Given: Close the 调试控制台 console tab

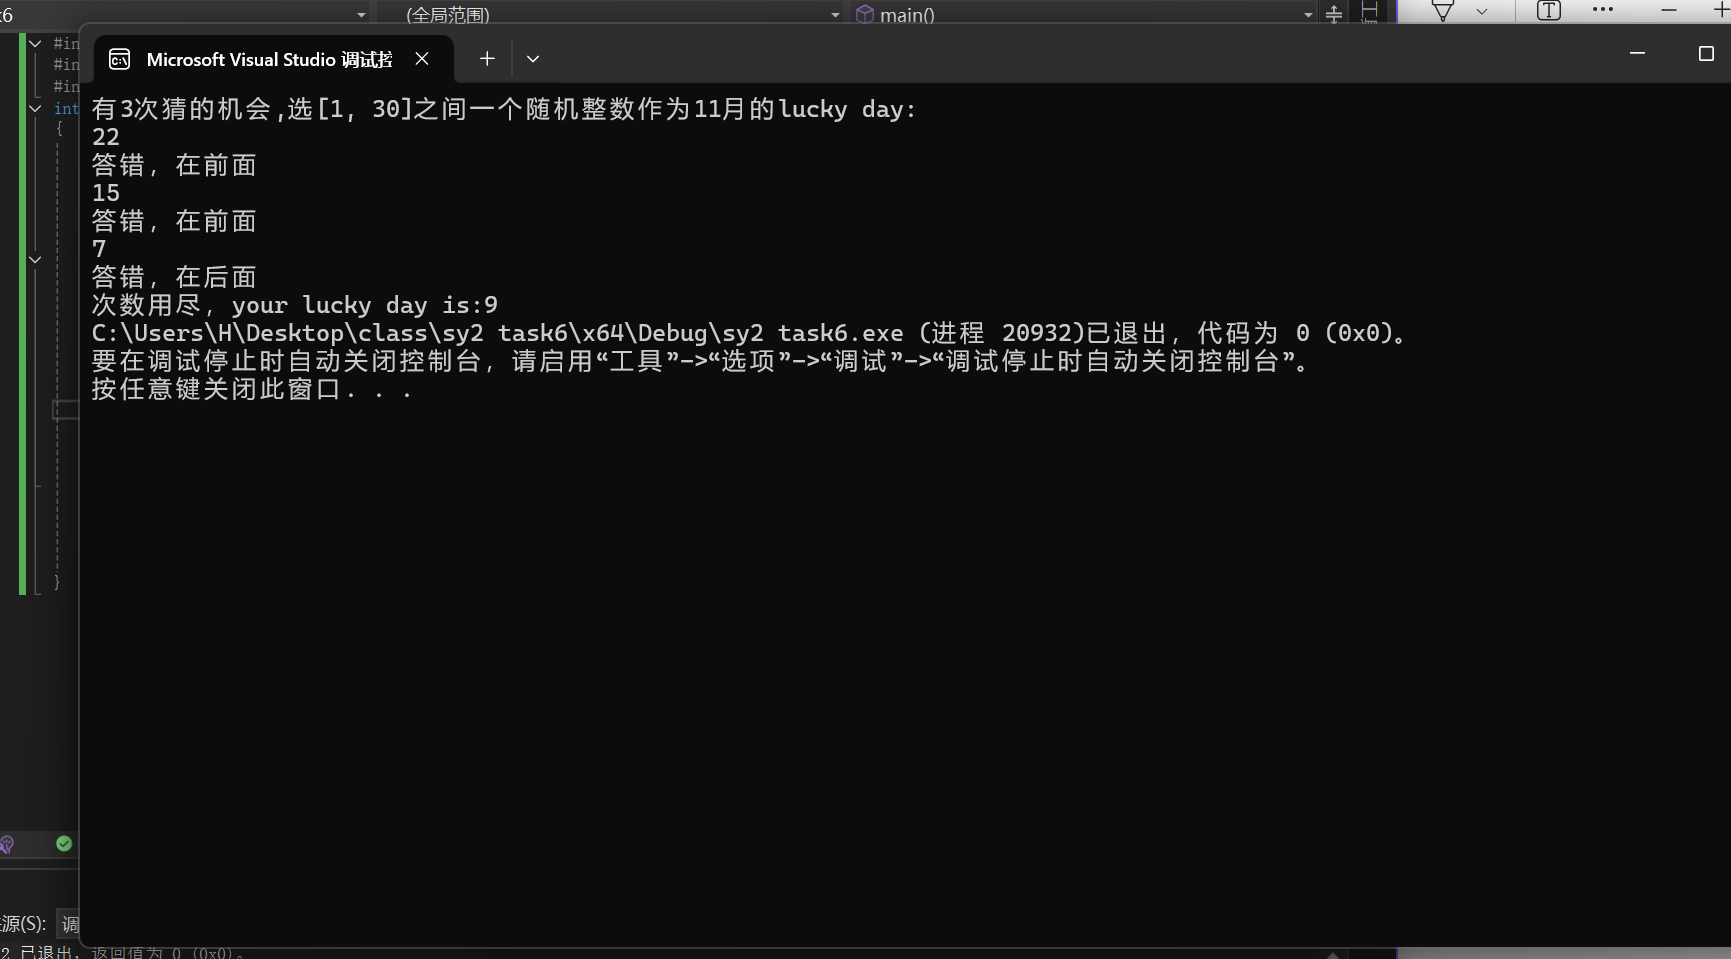Looking at the screenshot, I should 421,58.
